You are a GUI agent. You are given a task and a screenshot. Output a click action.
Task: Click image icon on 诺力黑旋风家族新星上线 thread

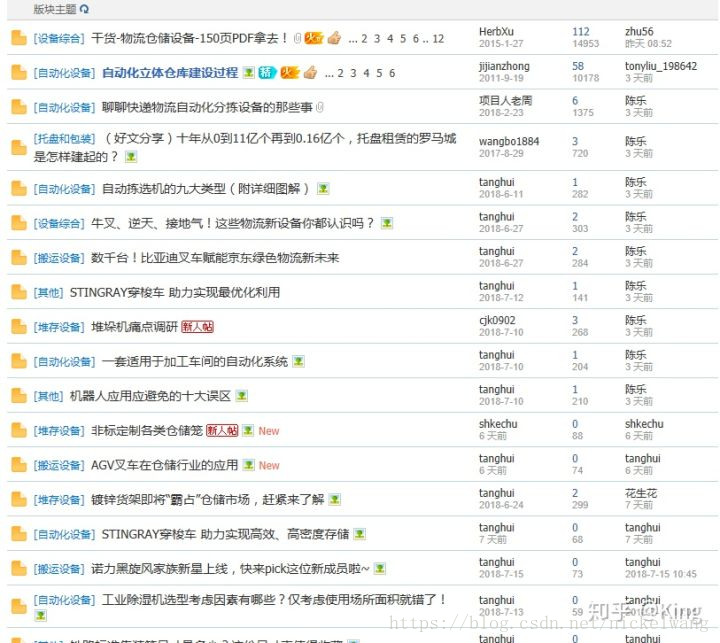(380, 569)
